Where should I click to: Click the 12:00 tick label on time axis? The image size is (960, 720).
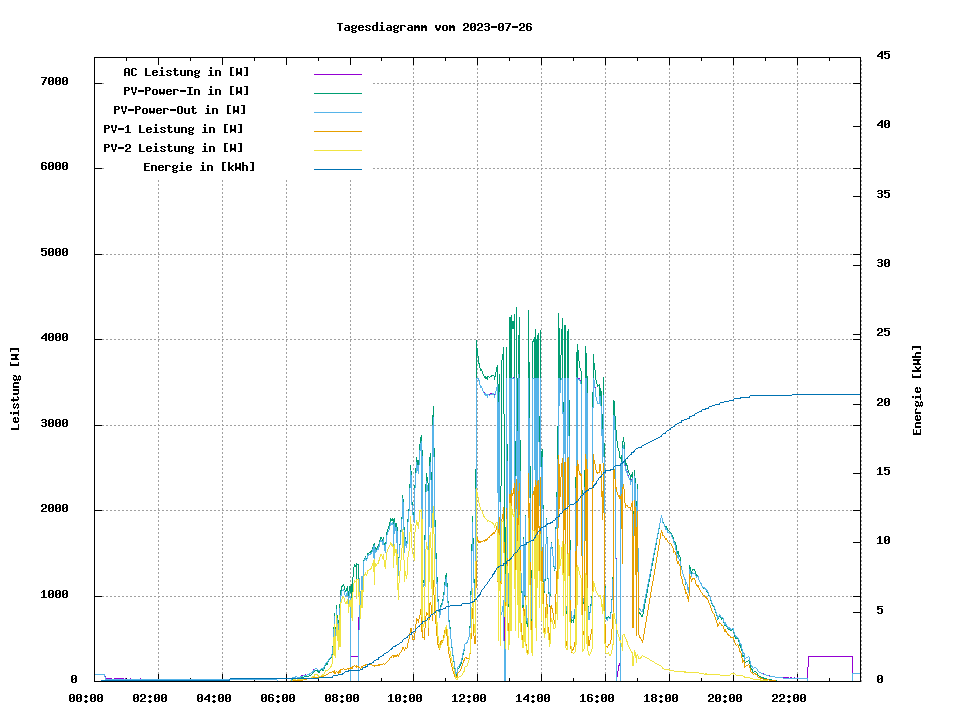[470, 698]
